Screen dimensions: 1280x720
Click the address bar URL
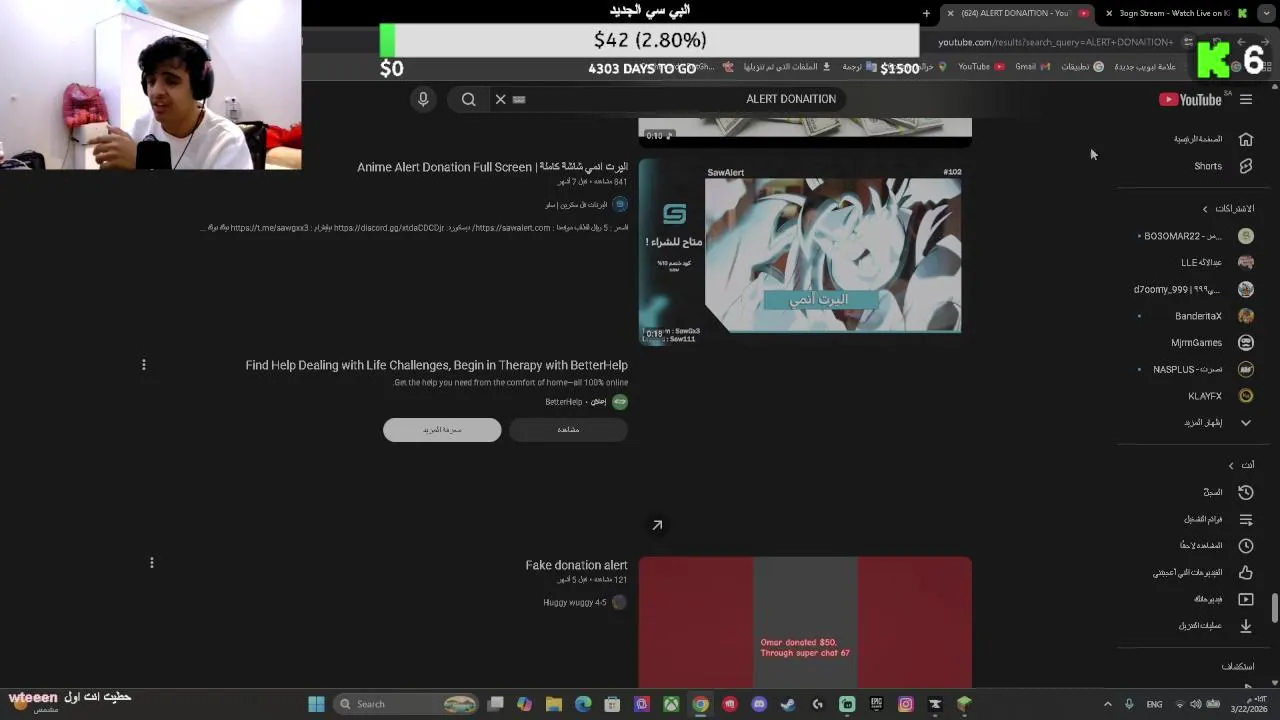[x=1055, y=42]
